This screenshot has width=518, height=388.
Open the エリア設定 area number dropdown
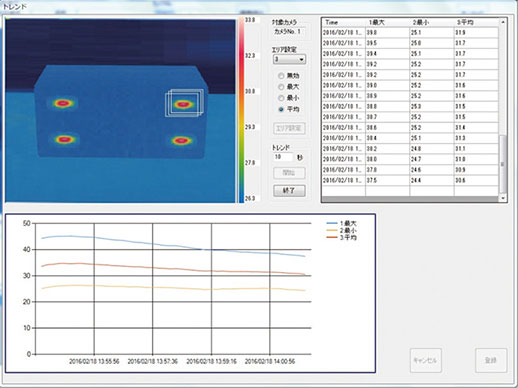click(x=289, y=60)
